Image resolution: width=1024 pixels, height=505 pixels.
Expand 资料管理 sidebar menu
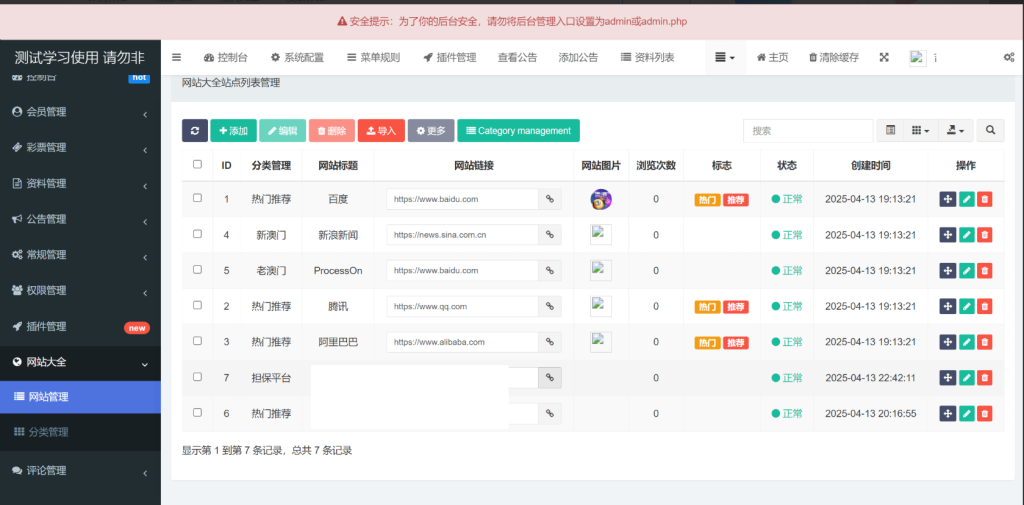tap(80, 184)
